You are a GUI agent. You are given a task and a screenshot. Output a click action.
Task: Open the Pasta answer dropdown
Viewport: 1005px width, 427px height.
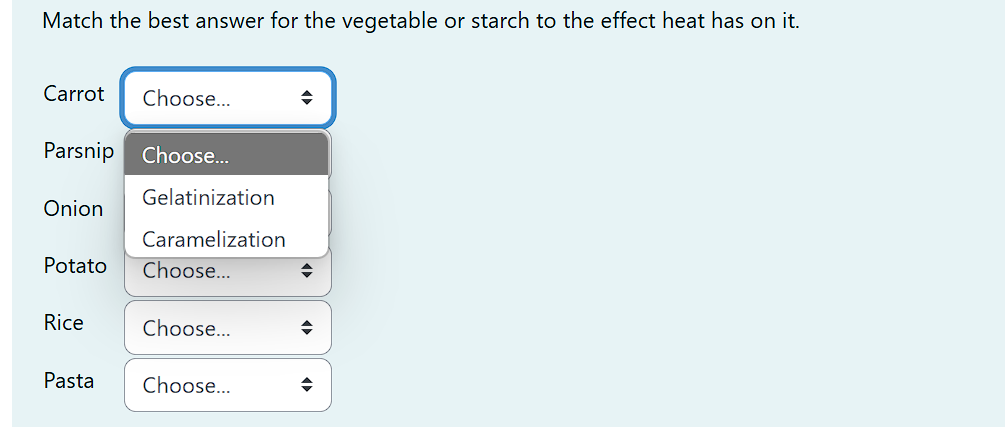pos(228,385)
